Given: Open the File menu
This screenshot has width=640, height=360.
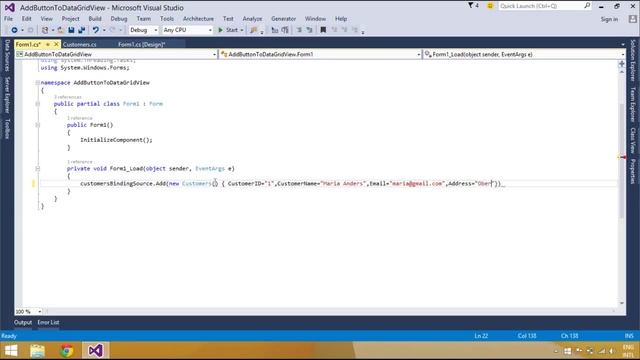Looking at the screenshot, I should [x=9, y=19].
